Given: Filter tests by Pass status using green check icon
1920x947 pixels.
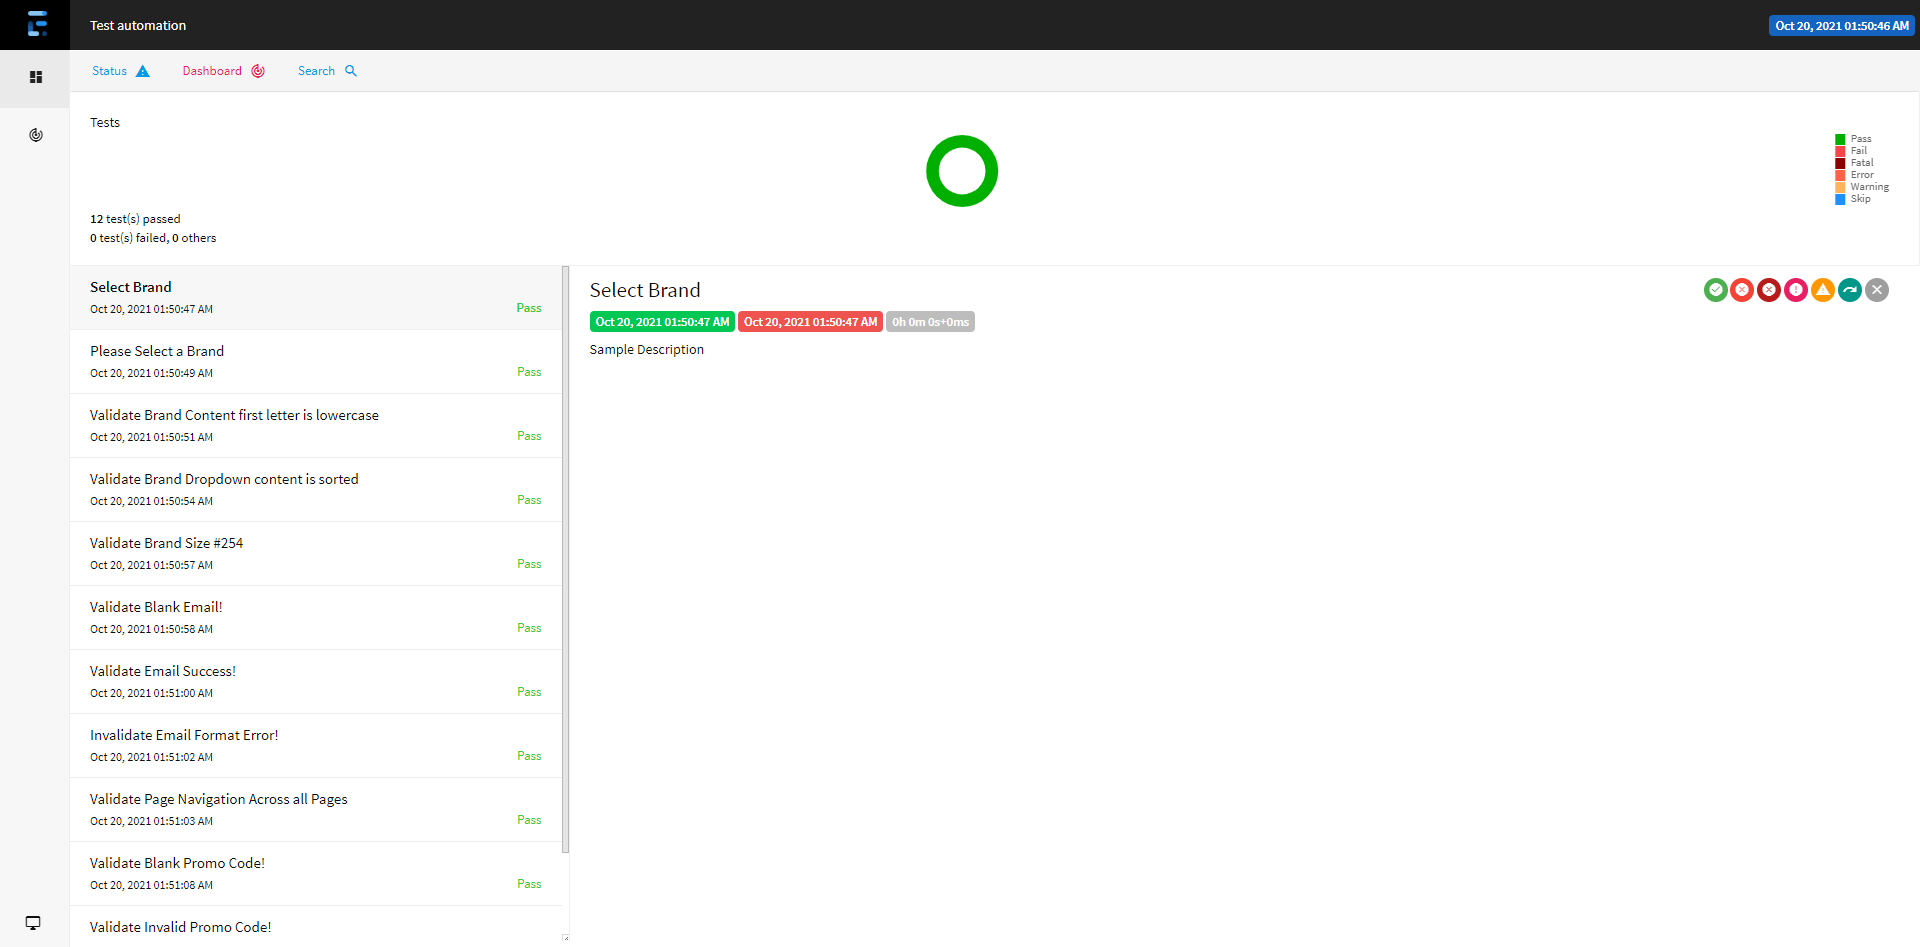Looking at the screenshot, I should (x=1716, y=290).
